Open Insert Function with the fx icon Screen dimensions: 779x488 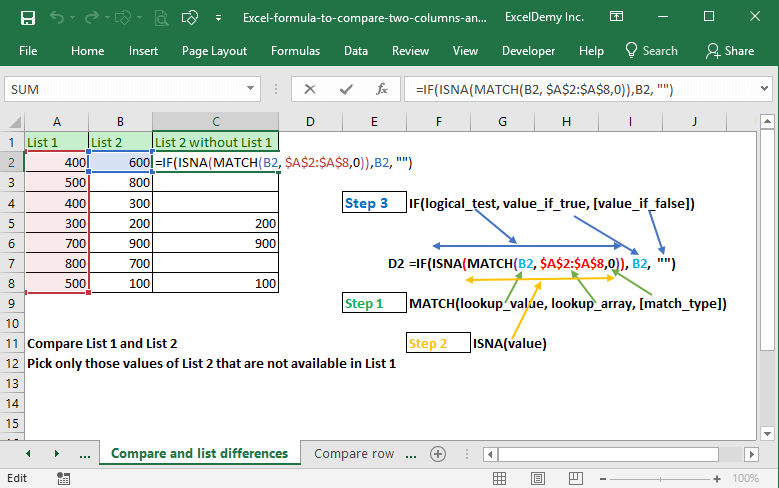click(x=382, y=89)
